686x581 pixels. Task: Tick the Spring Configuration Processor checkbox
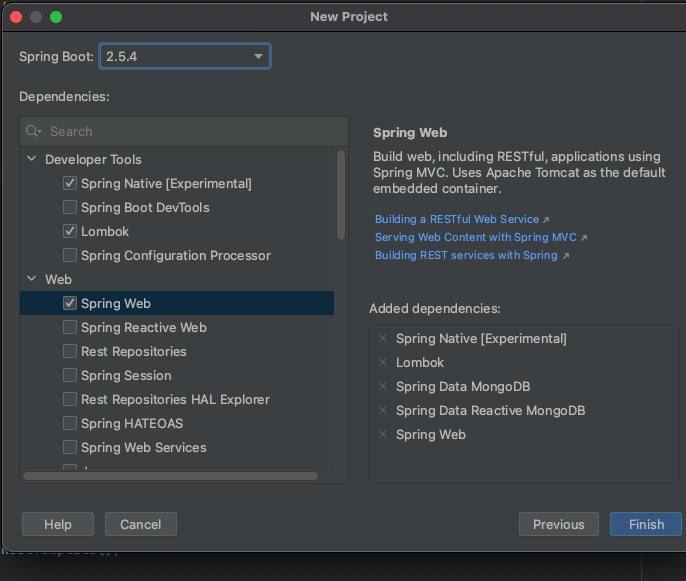tap(70, 255)
